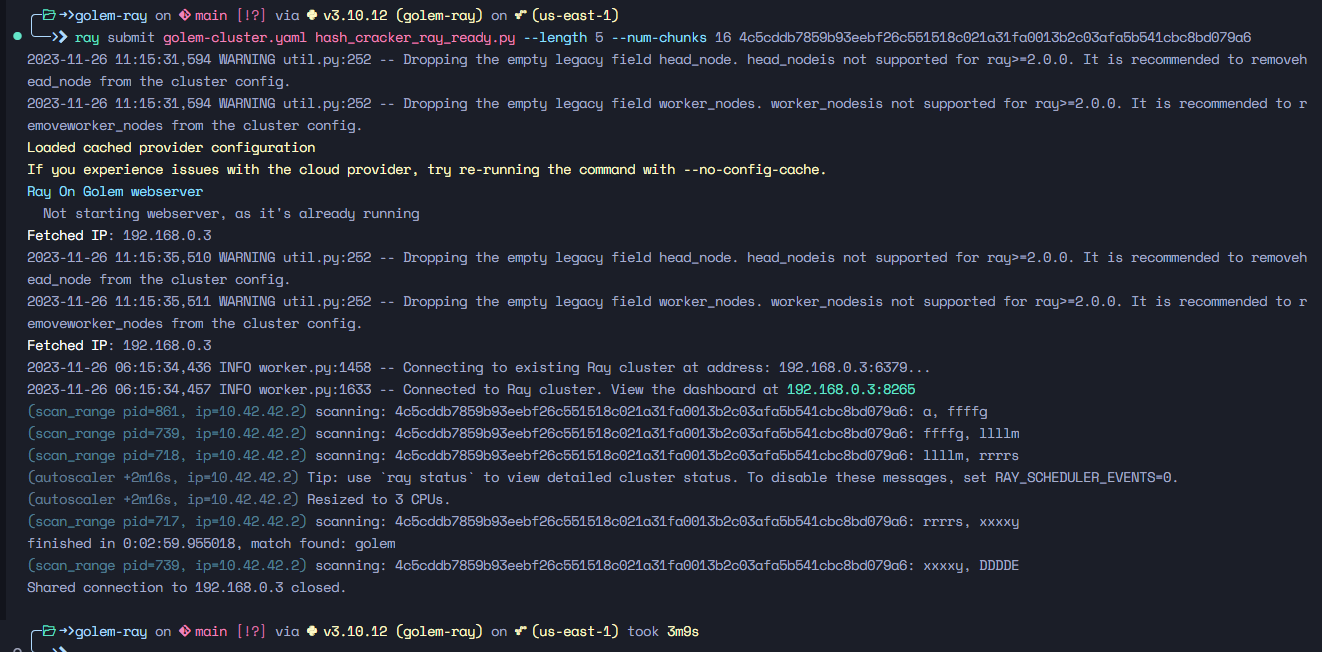The height and width of the screenshot is (652, 1322).
Task: Click 'took 3m9s' in the bottom prompt
Action: [x=663, y=632]
